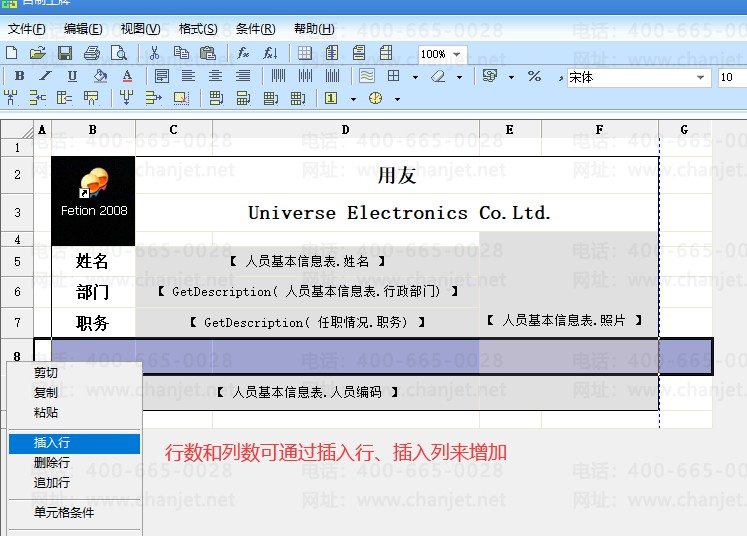
Task: Expand the 宋体 font name dropdown
Action: [703, 77]
